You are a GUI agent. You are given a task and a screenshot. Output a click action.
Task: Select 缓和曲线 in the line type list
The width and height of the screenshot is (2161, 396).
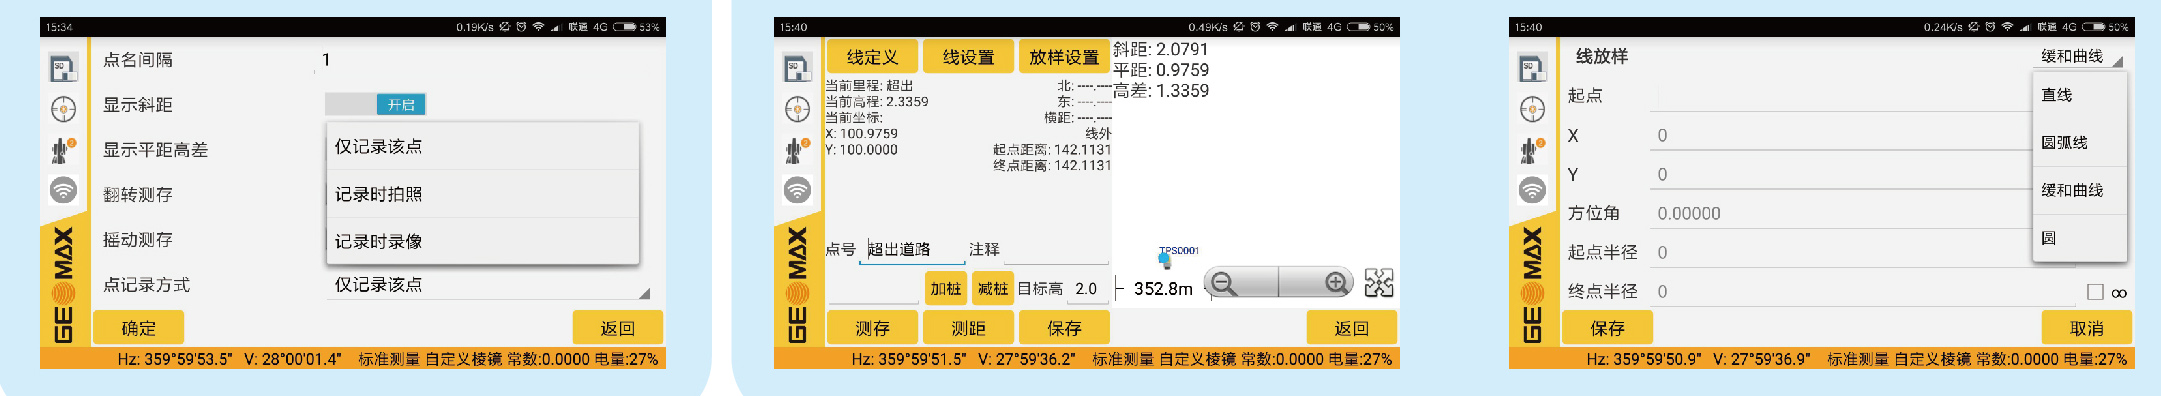[2080, 190]
